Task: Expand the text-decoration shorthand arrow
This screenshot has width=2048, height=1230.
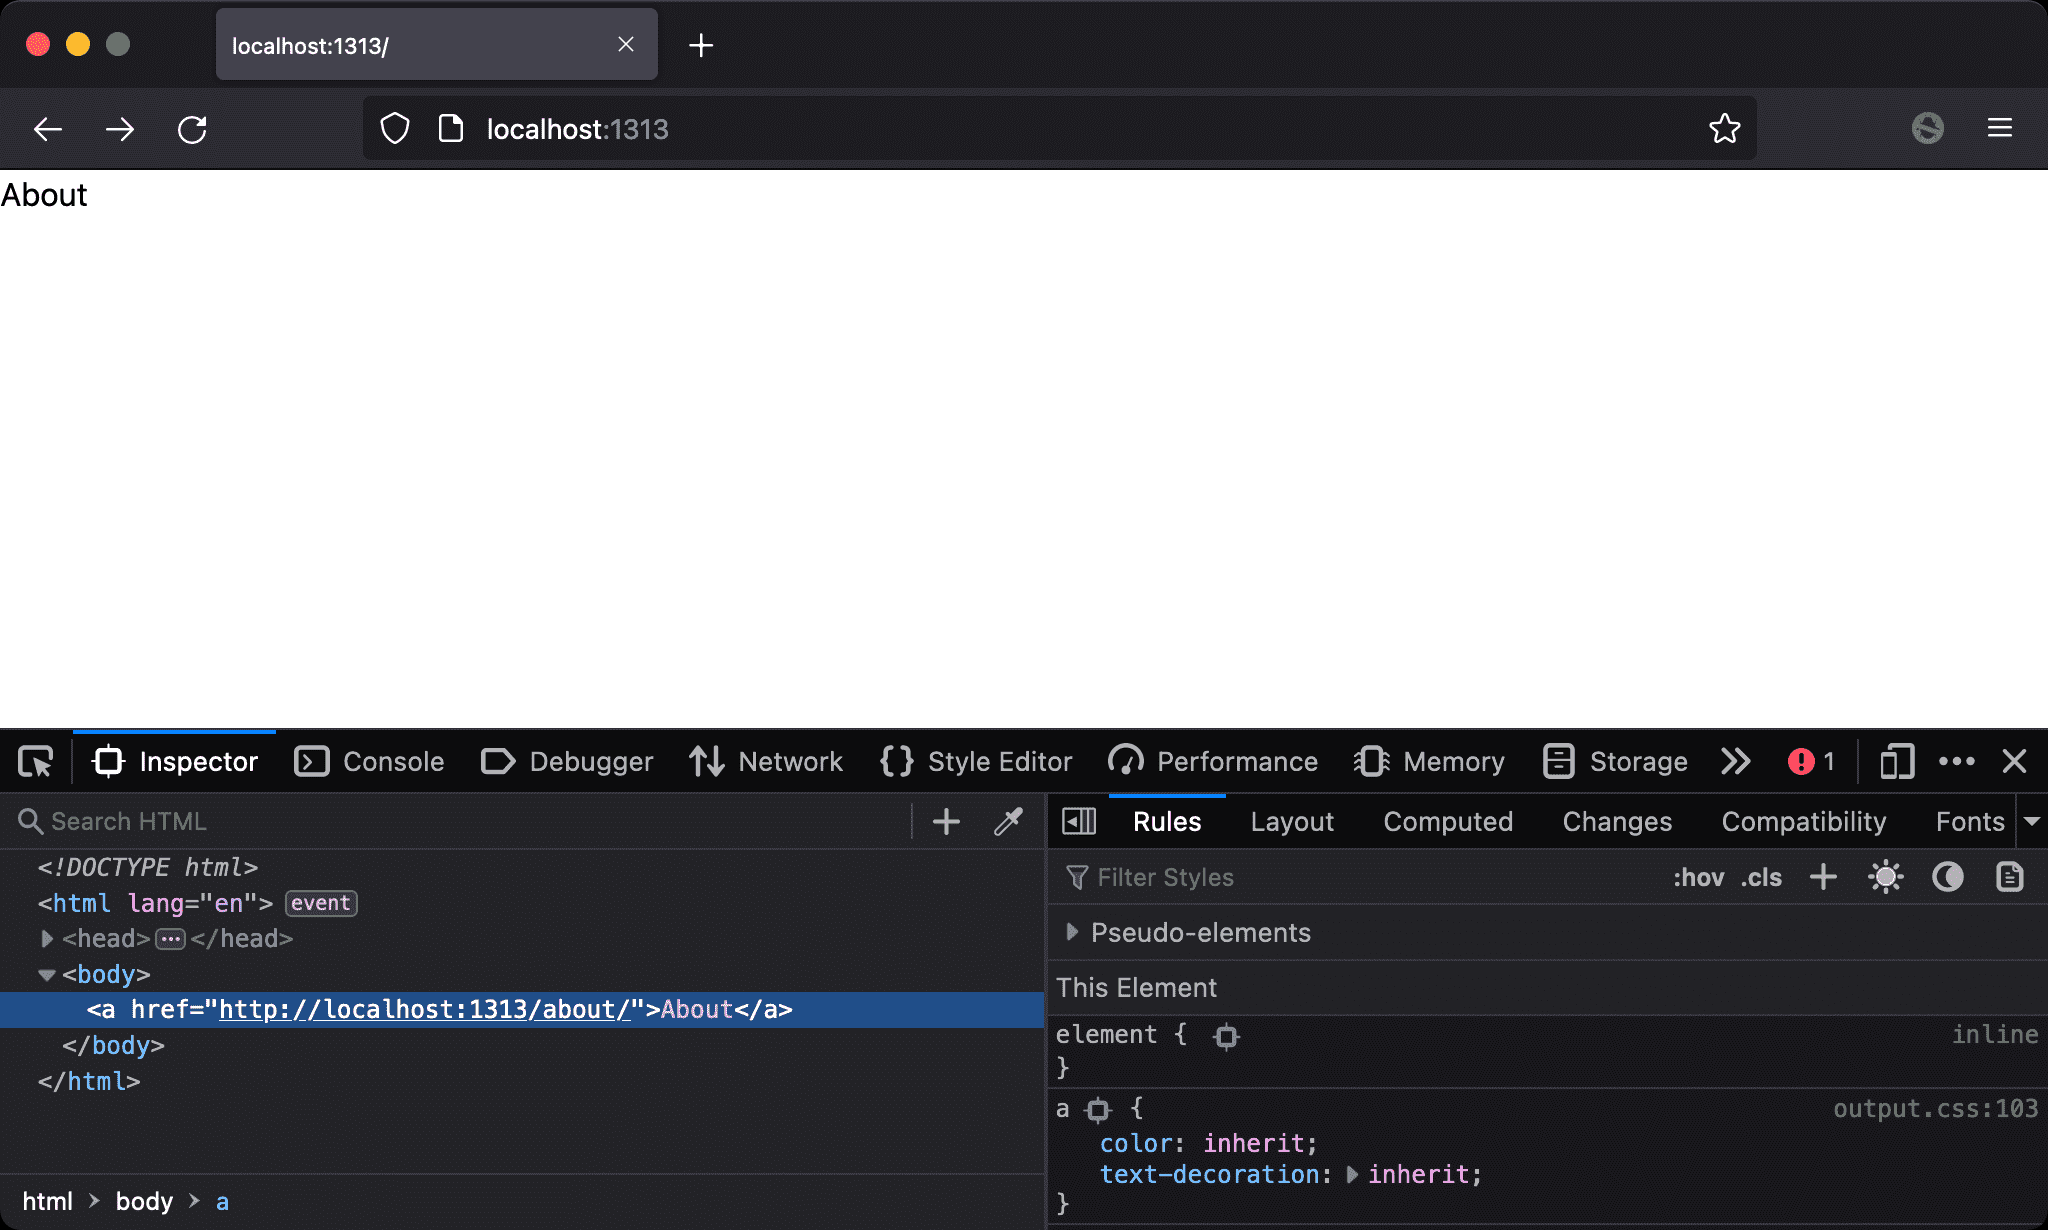Action: point(1352,1174)
